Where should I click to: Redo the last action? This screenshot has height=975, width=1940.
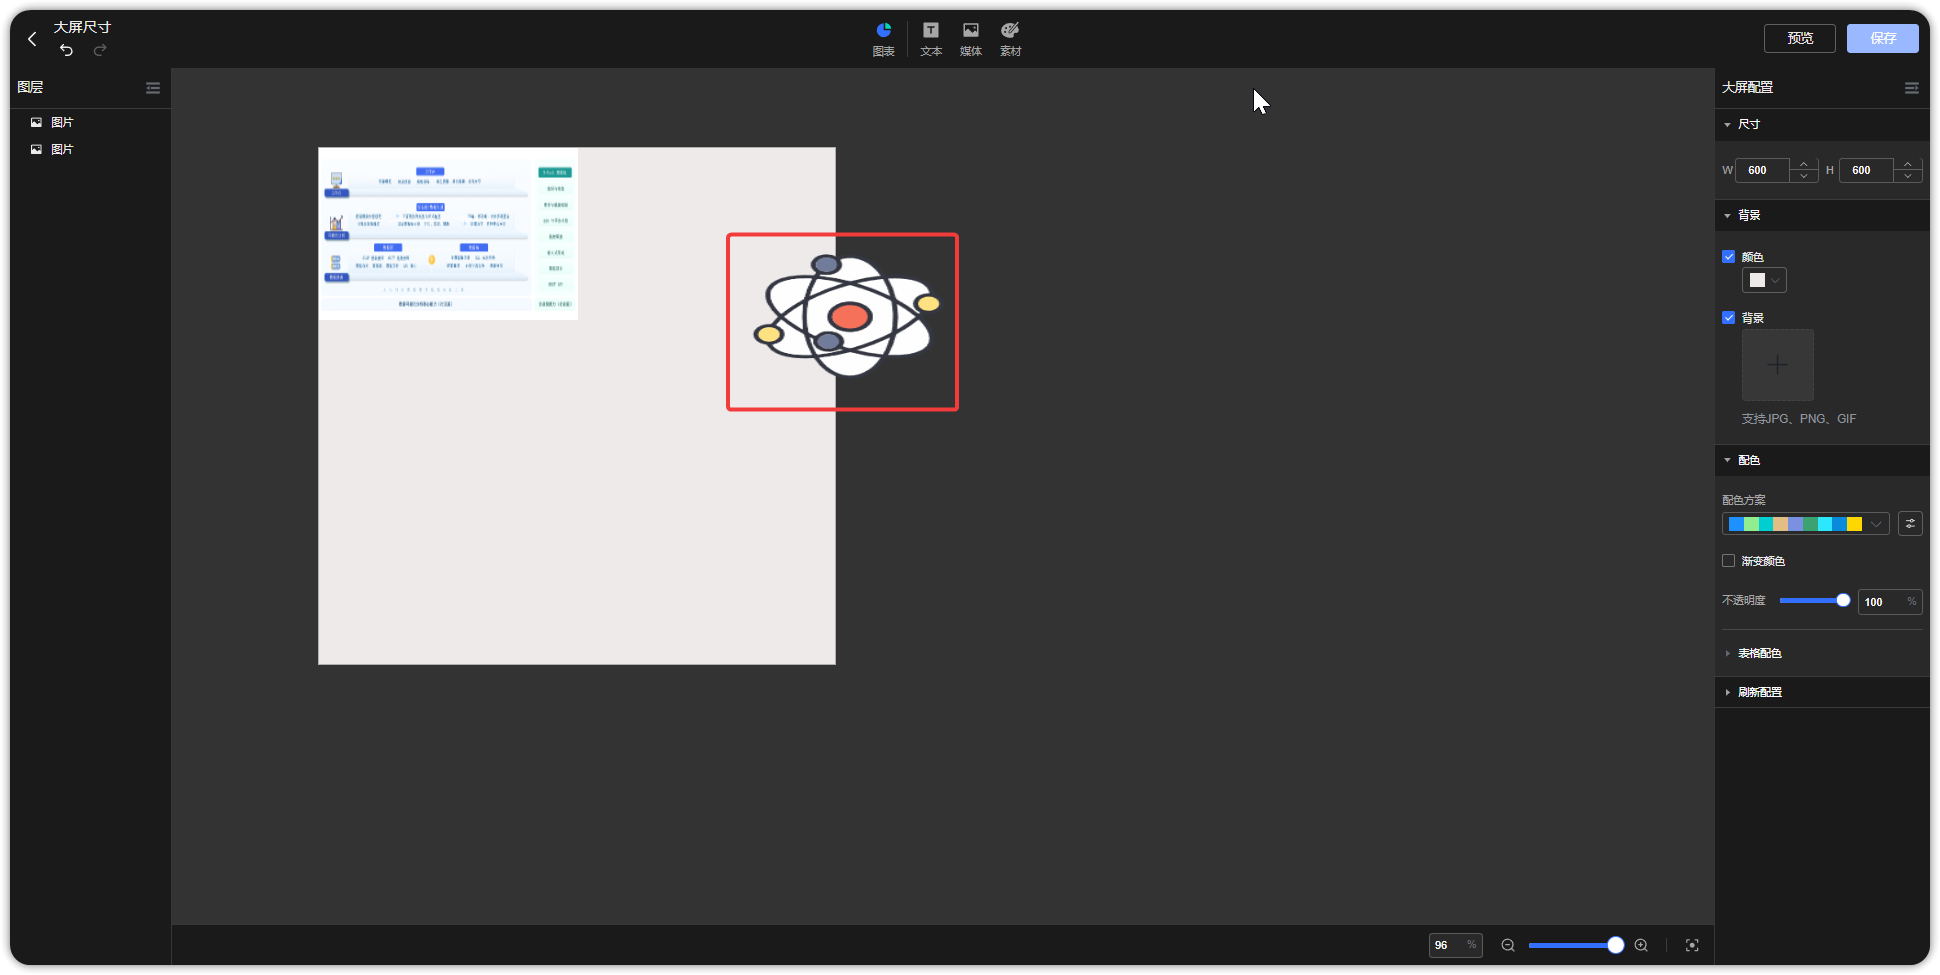tap(100, 50)
